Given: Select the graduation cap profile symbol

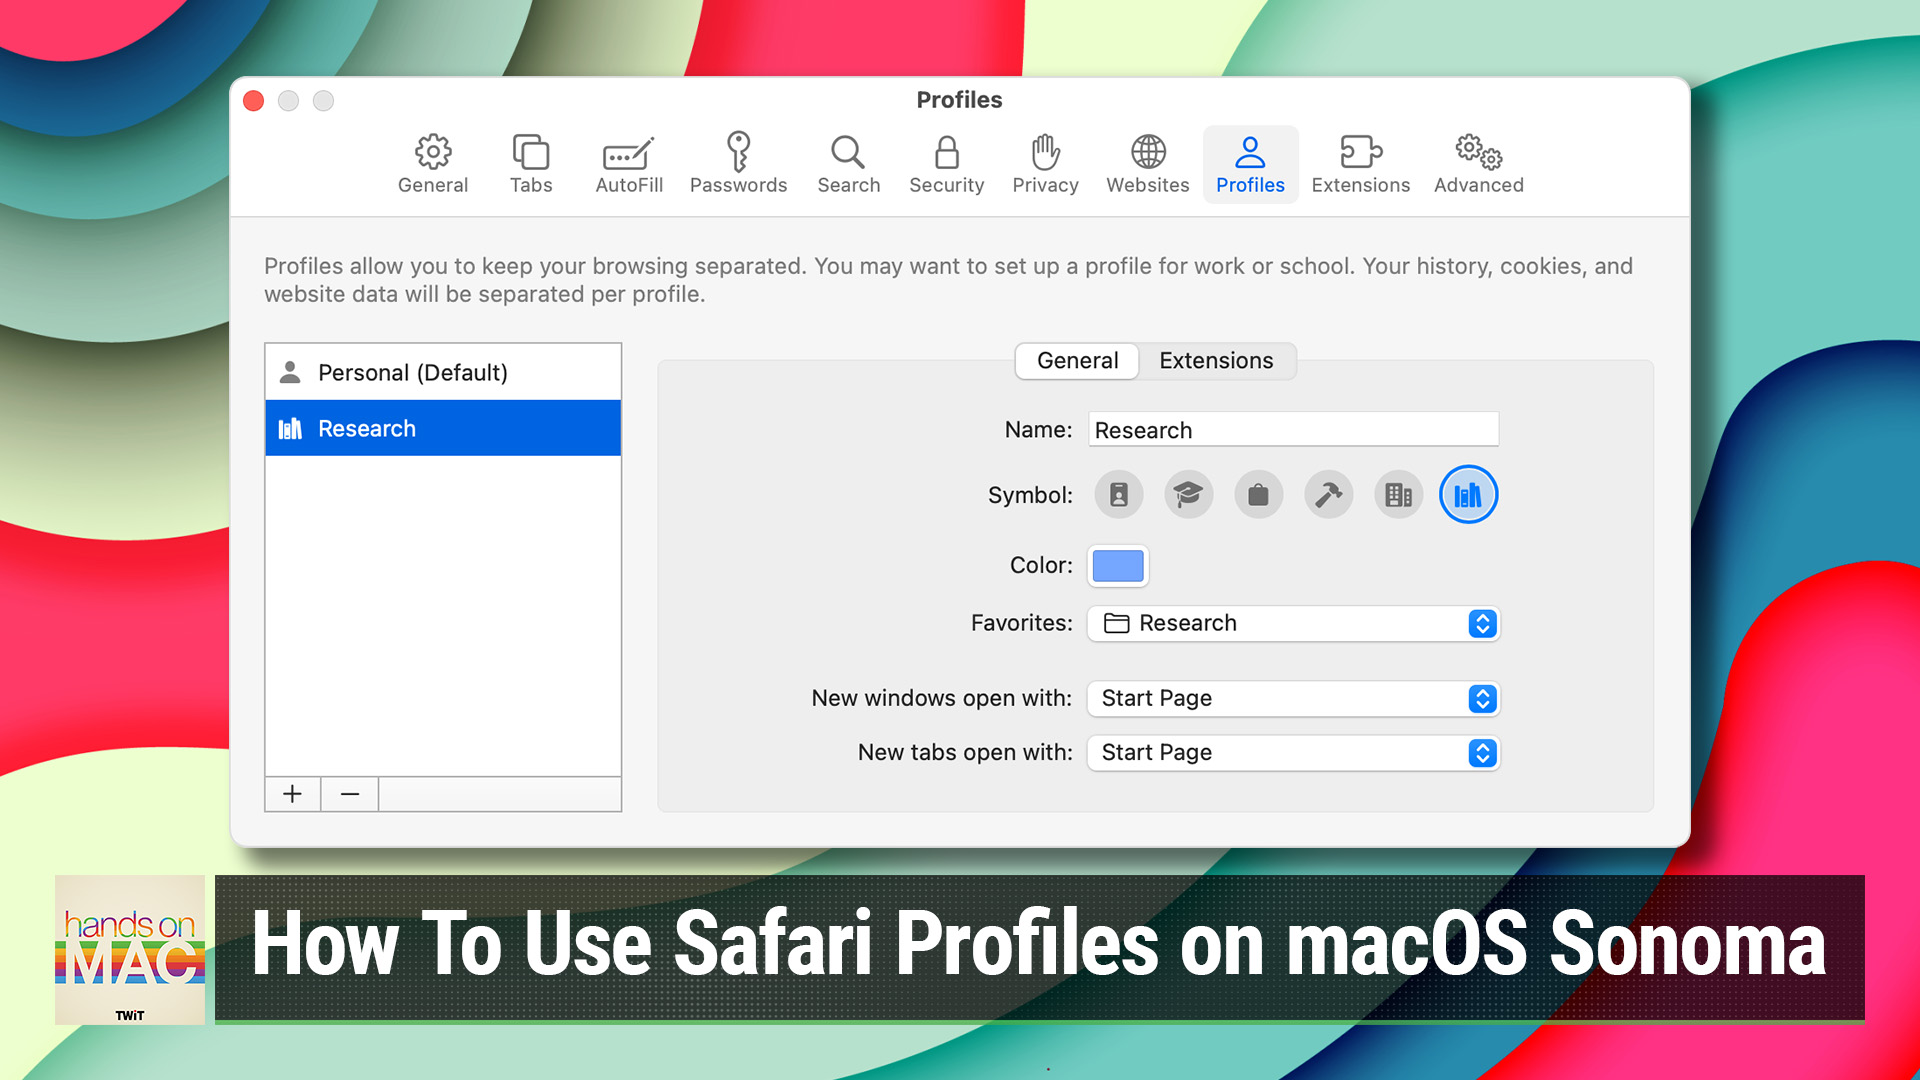Looking at the screenshot, I should (1188, 494).
